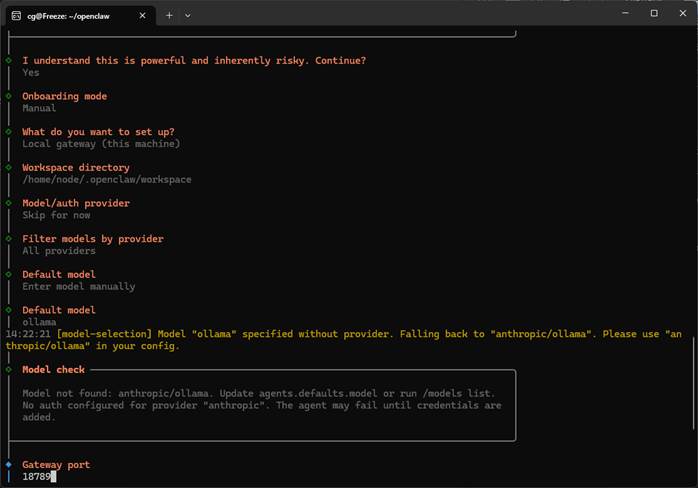698x488 pixels.
Task: Click the 'Filter models by provider' heading
Action: click(92, 239)
